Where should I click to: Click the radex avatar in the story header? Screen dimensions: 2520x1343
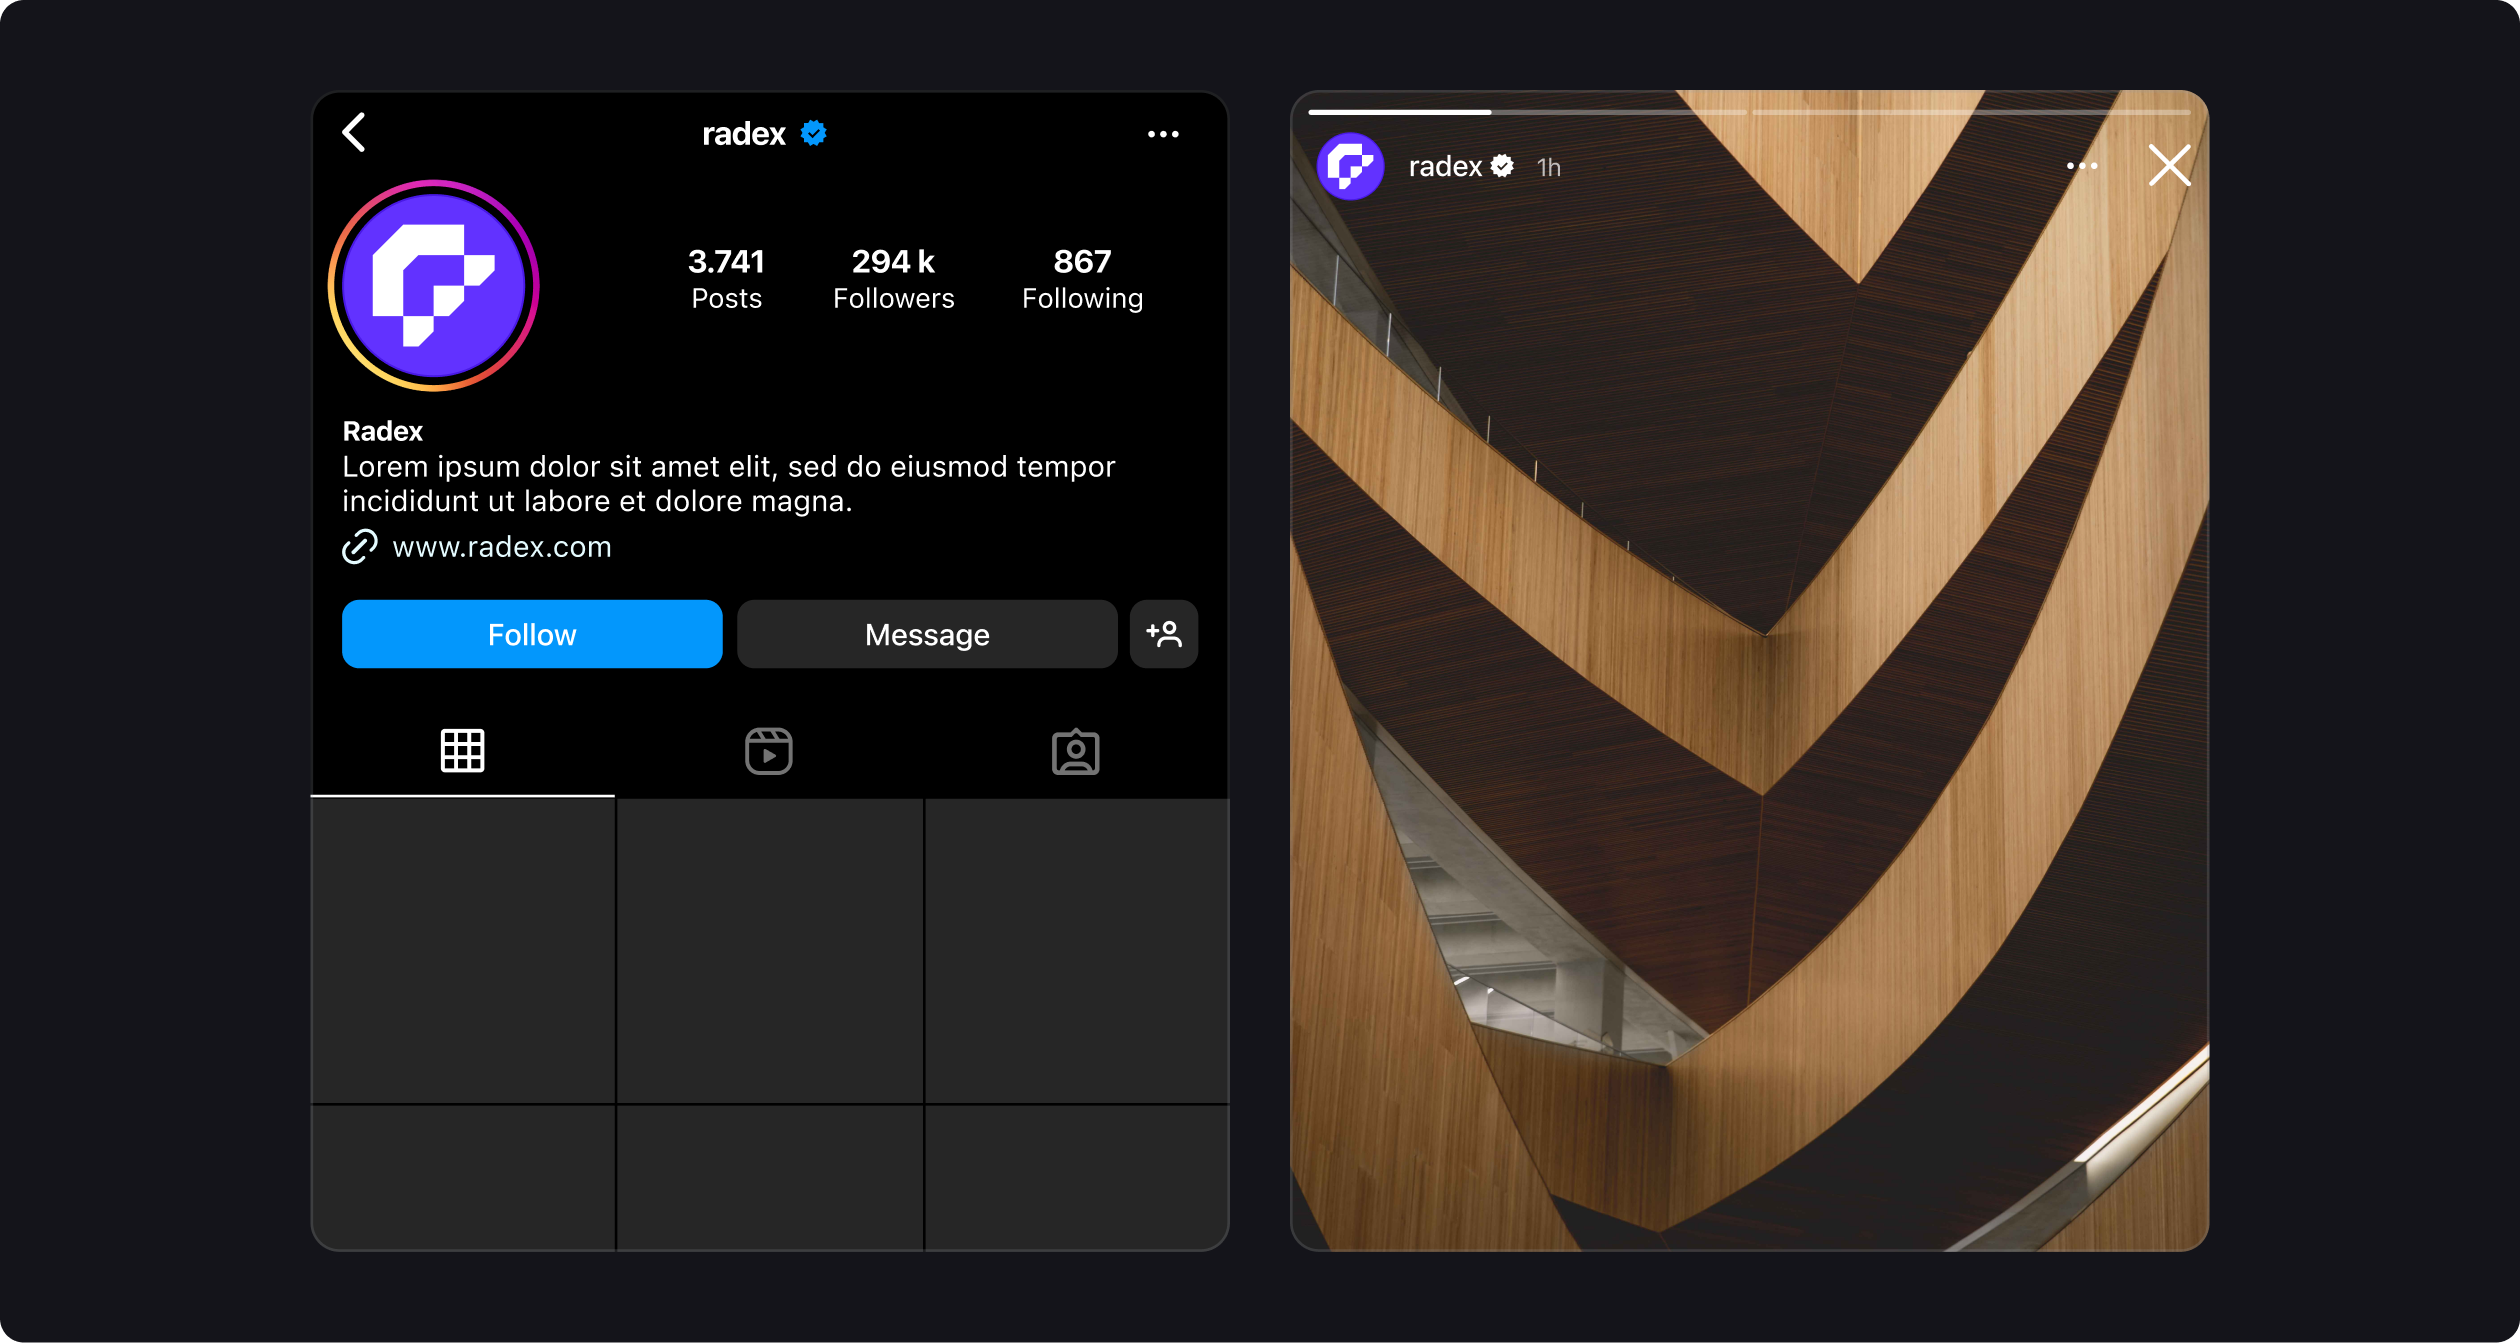pos(1351,167)
